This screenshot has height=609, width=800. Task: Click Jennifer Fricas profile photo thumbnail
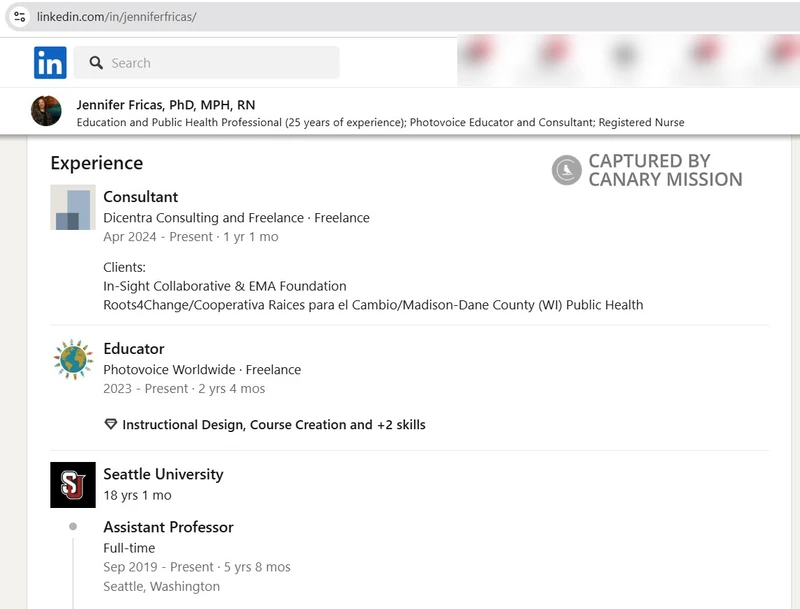point(46,111)
